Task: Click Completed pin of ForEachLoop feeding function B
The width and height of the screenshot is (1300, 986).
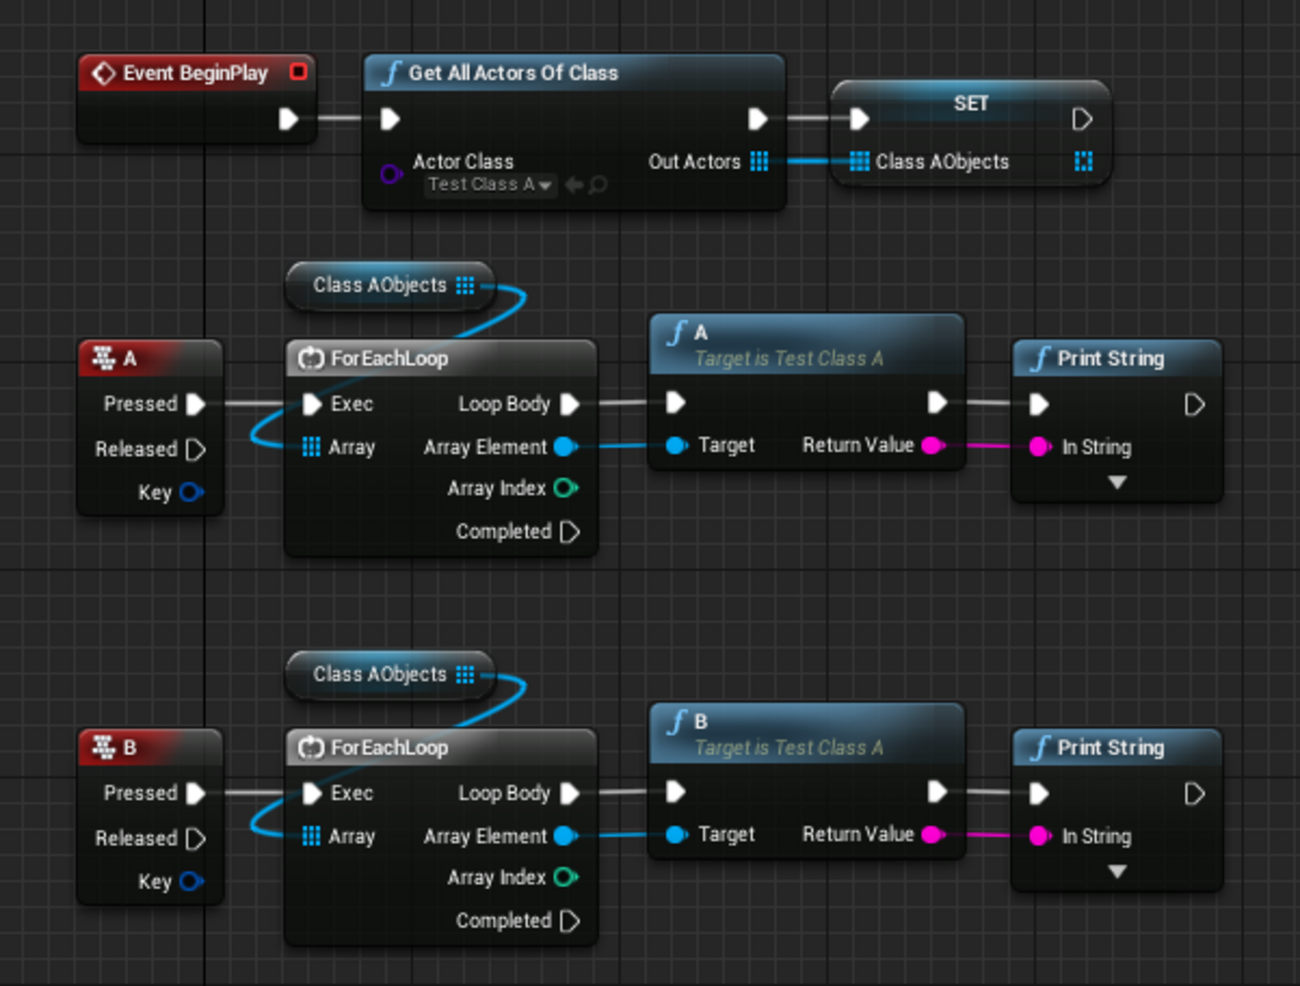Action: click(570, 920)
